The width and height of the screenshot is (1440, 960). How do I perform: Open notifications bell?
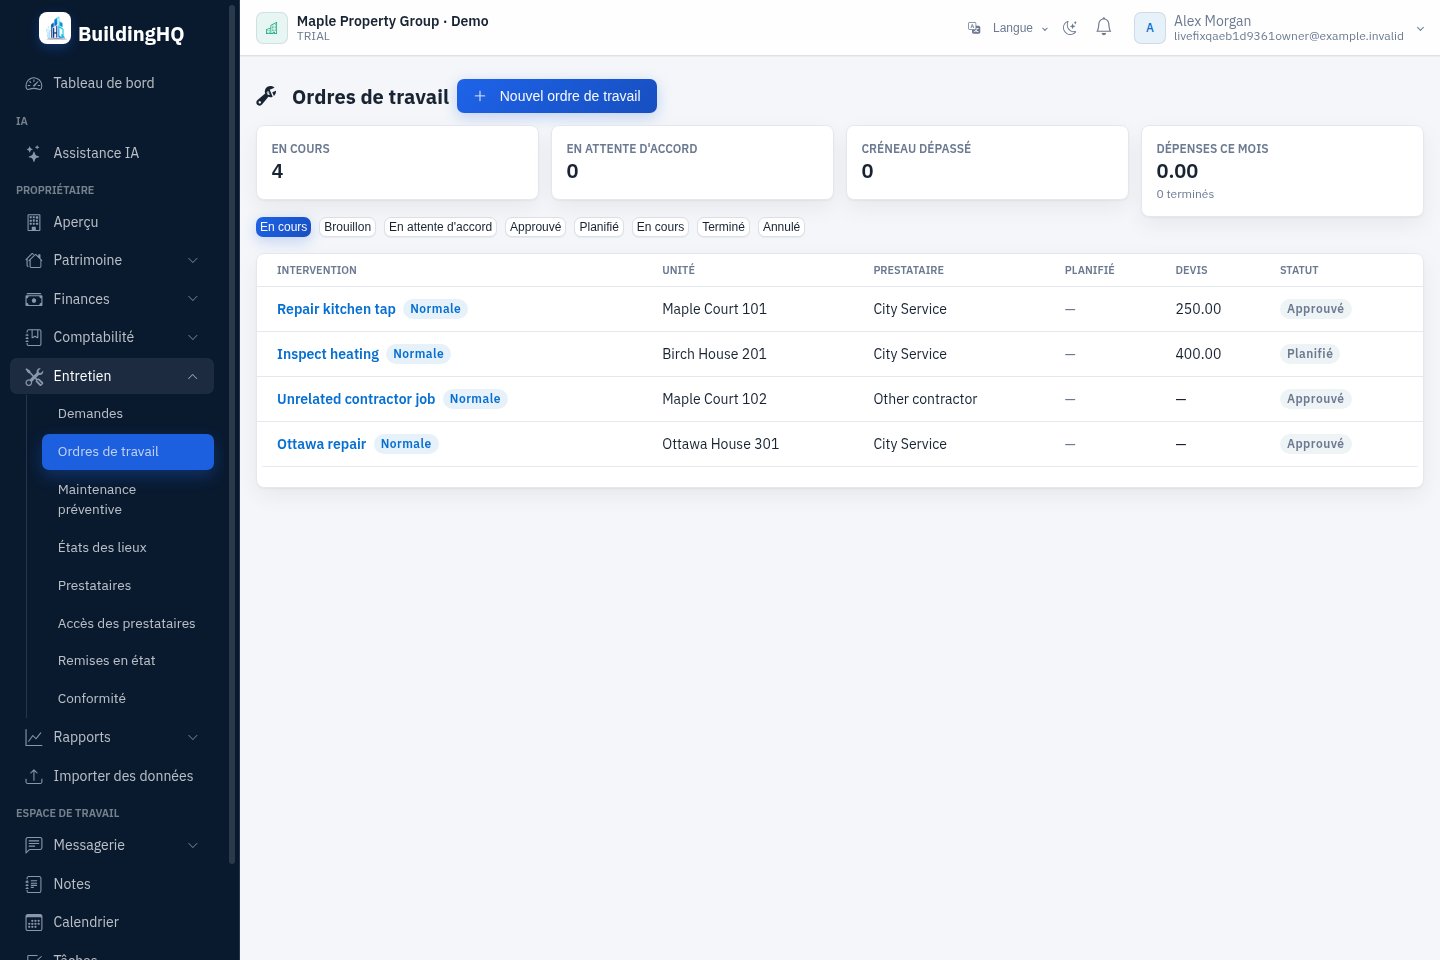click(x=1104, y=28)
